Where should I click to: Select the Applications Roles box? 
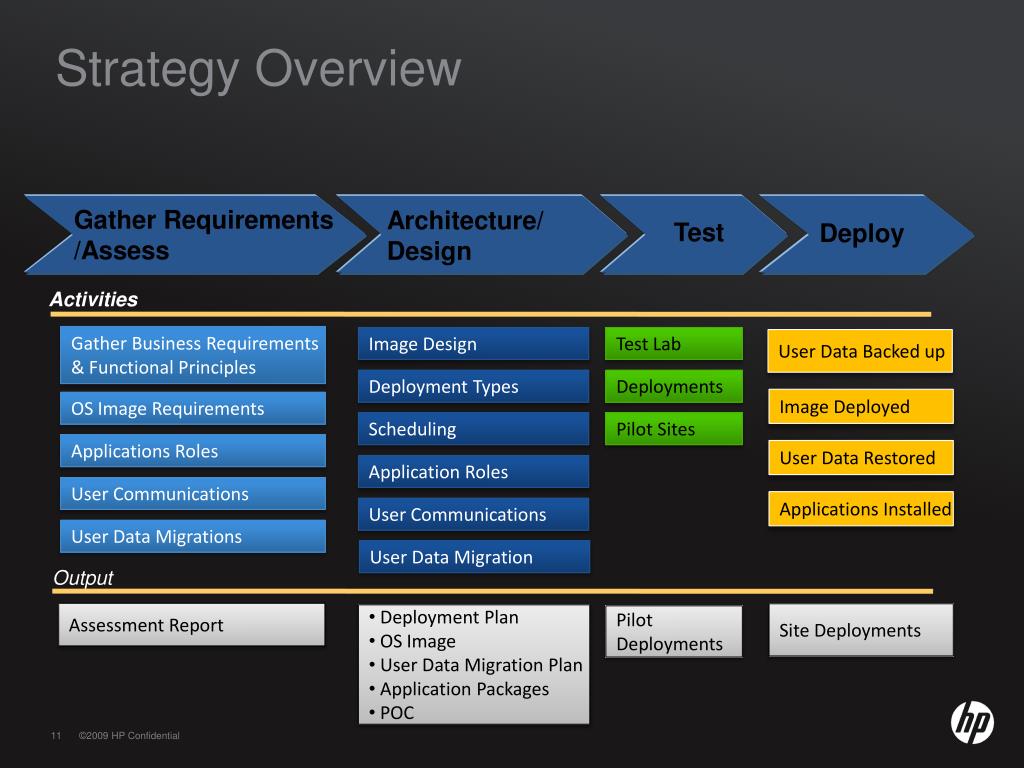[193, 451]
